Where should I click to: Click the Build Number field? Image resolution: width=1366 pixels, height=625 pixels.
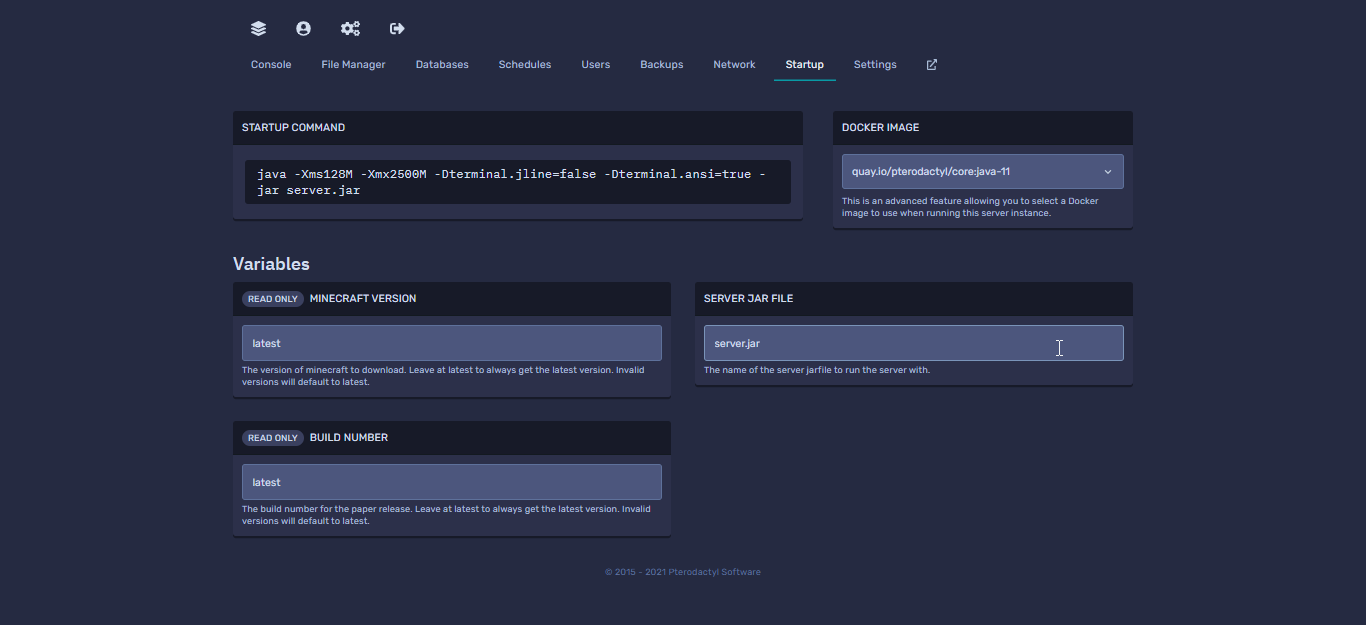point(451,482)
